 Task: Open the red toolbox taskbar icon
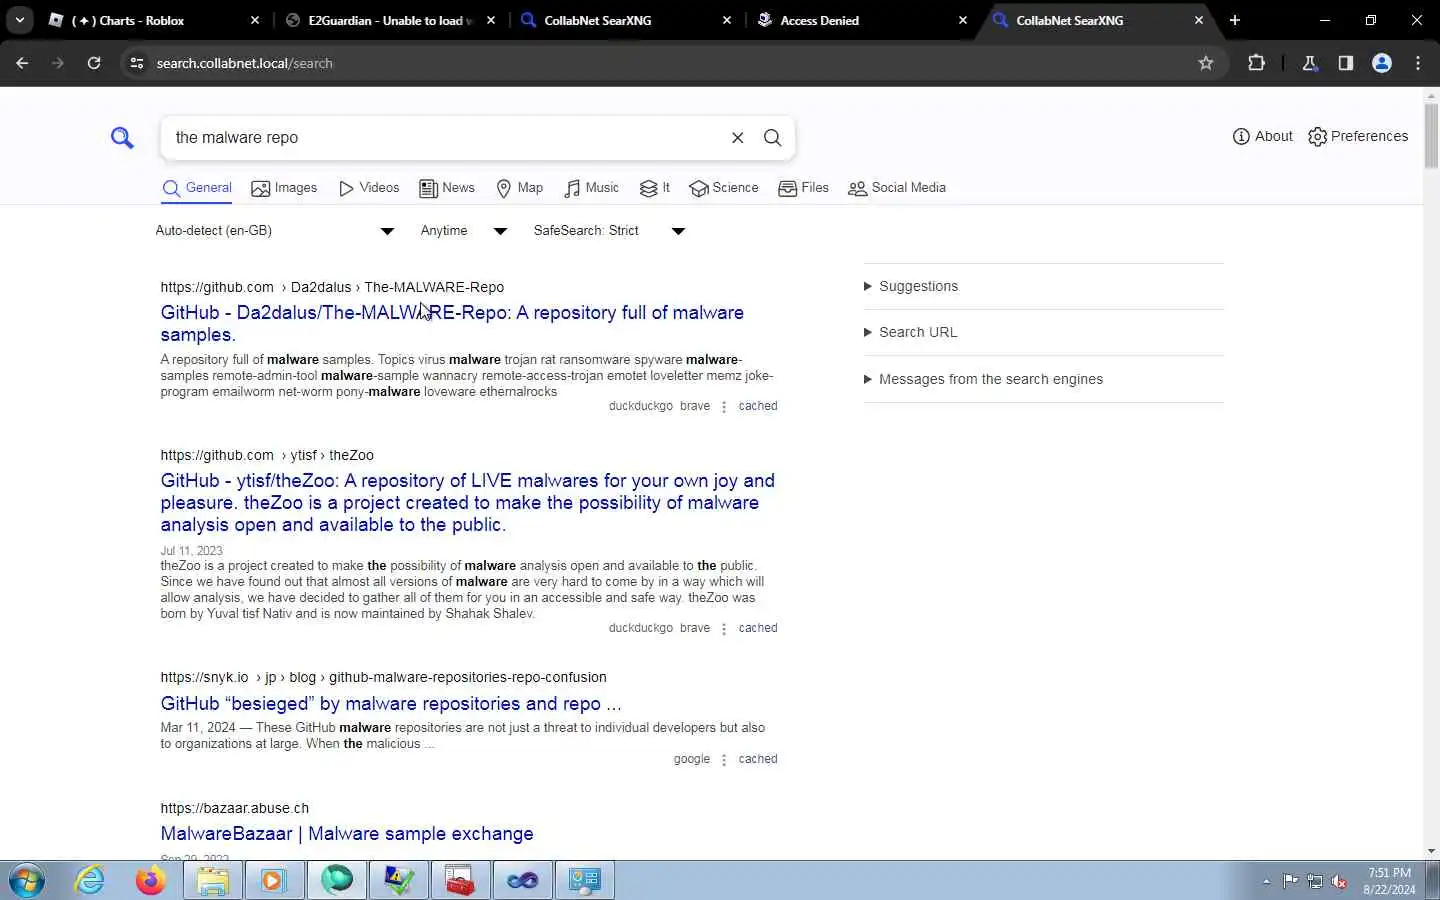460,881
